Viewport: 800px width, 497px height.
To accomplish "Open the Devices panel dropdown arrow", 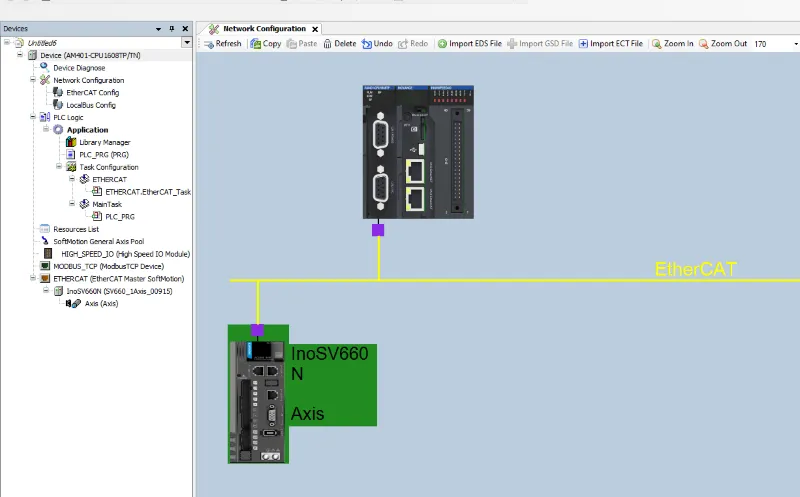I will click(x=158, y=29).
